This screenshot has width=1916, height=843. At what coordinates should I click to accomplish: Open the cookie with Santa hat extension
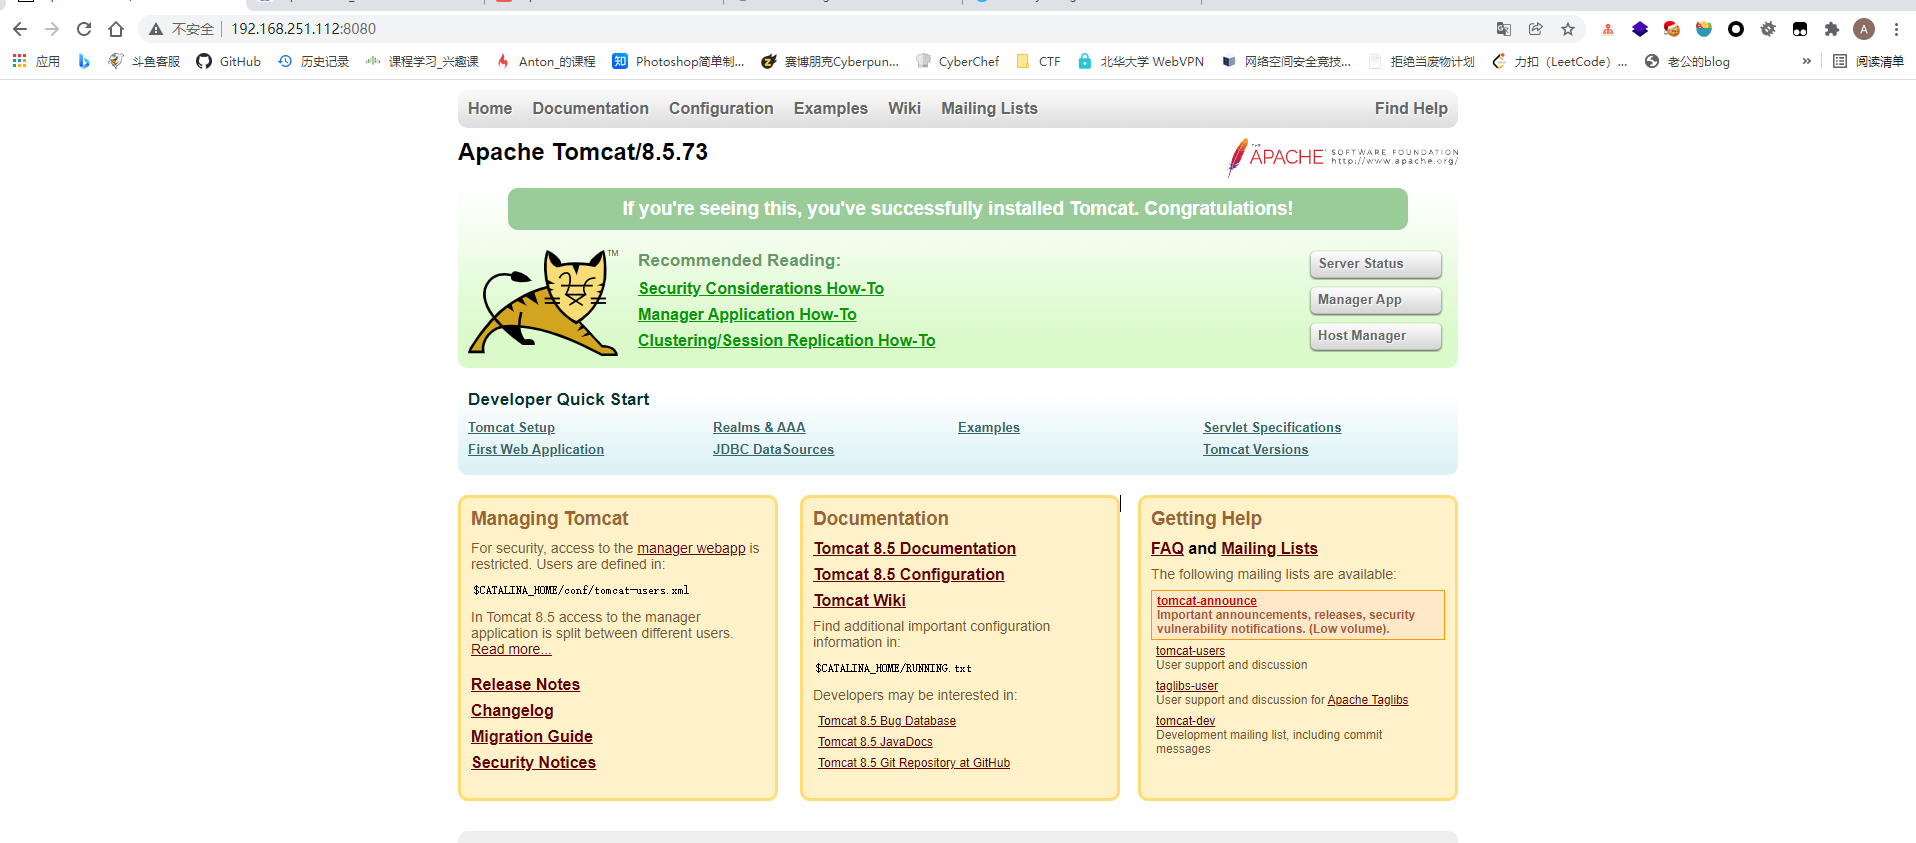point(1672,29)
